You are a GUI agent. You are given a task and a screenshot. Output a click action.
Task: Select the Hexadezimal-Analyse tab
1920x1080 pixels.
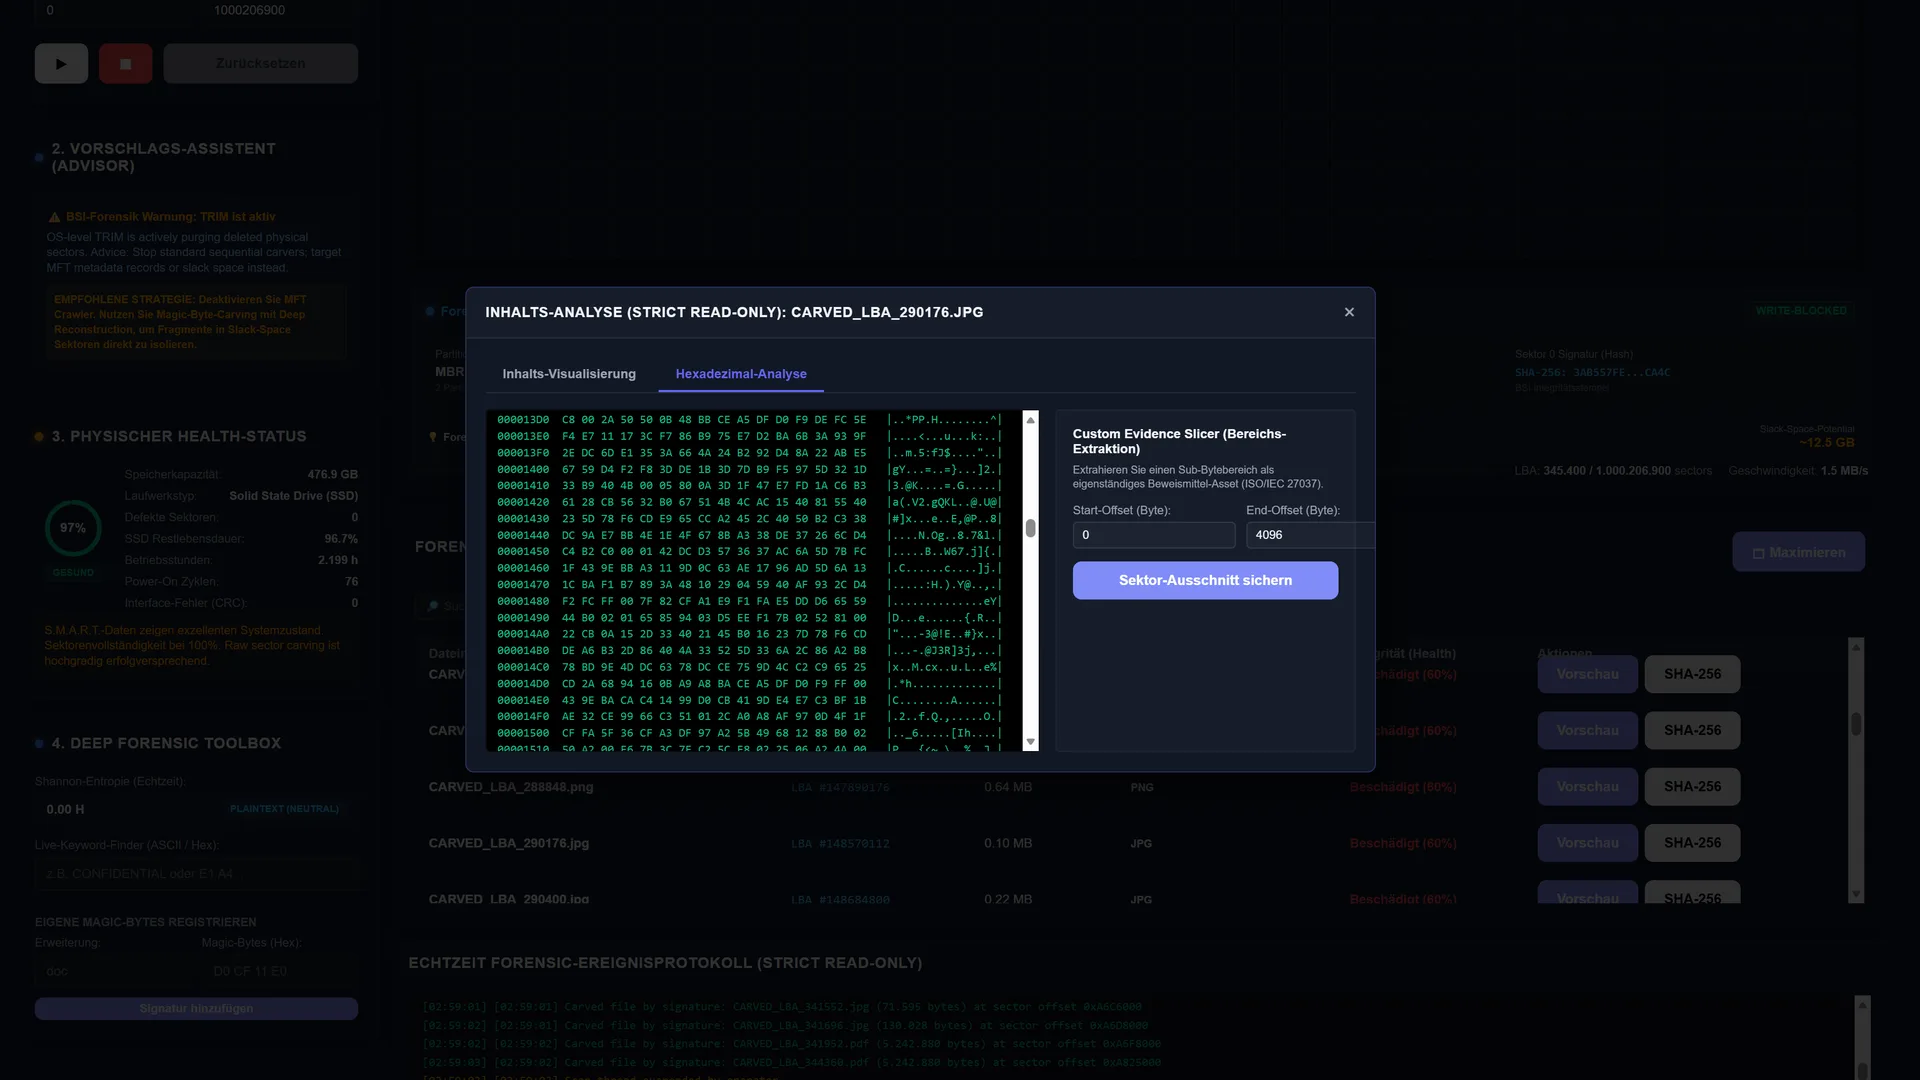click(741, 374)
